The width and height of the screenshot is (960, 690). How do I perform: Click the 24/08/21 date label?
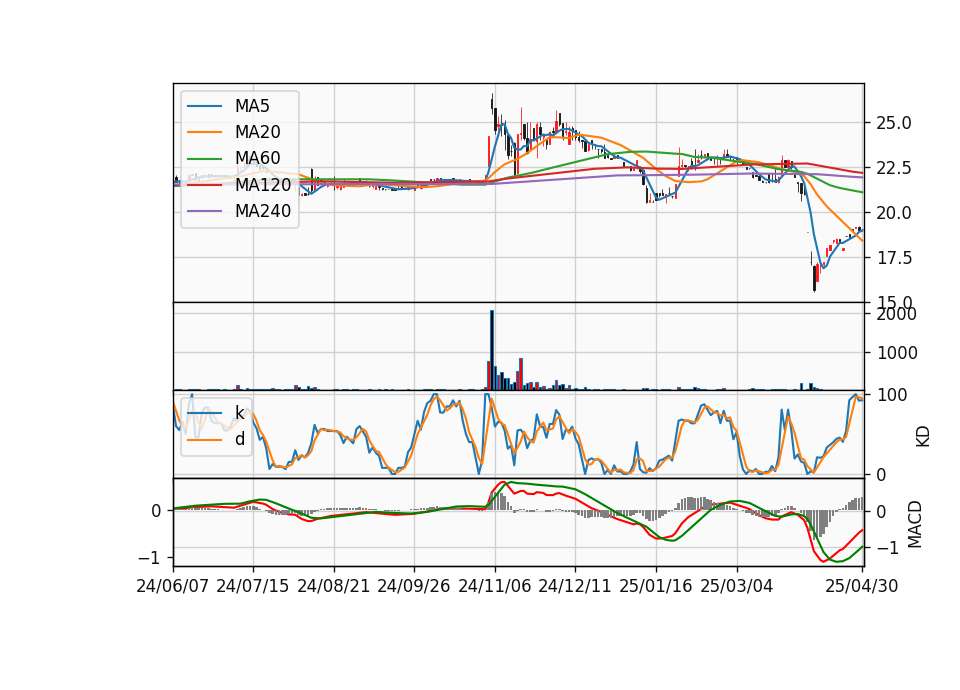(x=334, y=586)
